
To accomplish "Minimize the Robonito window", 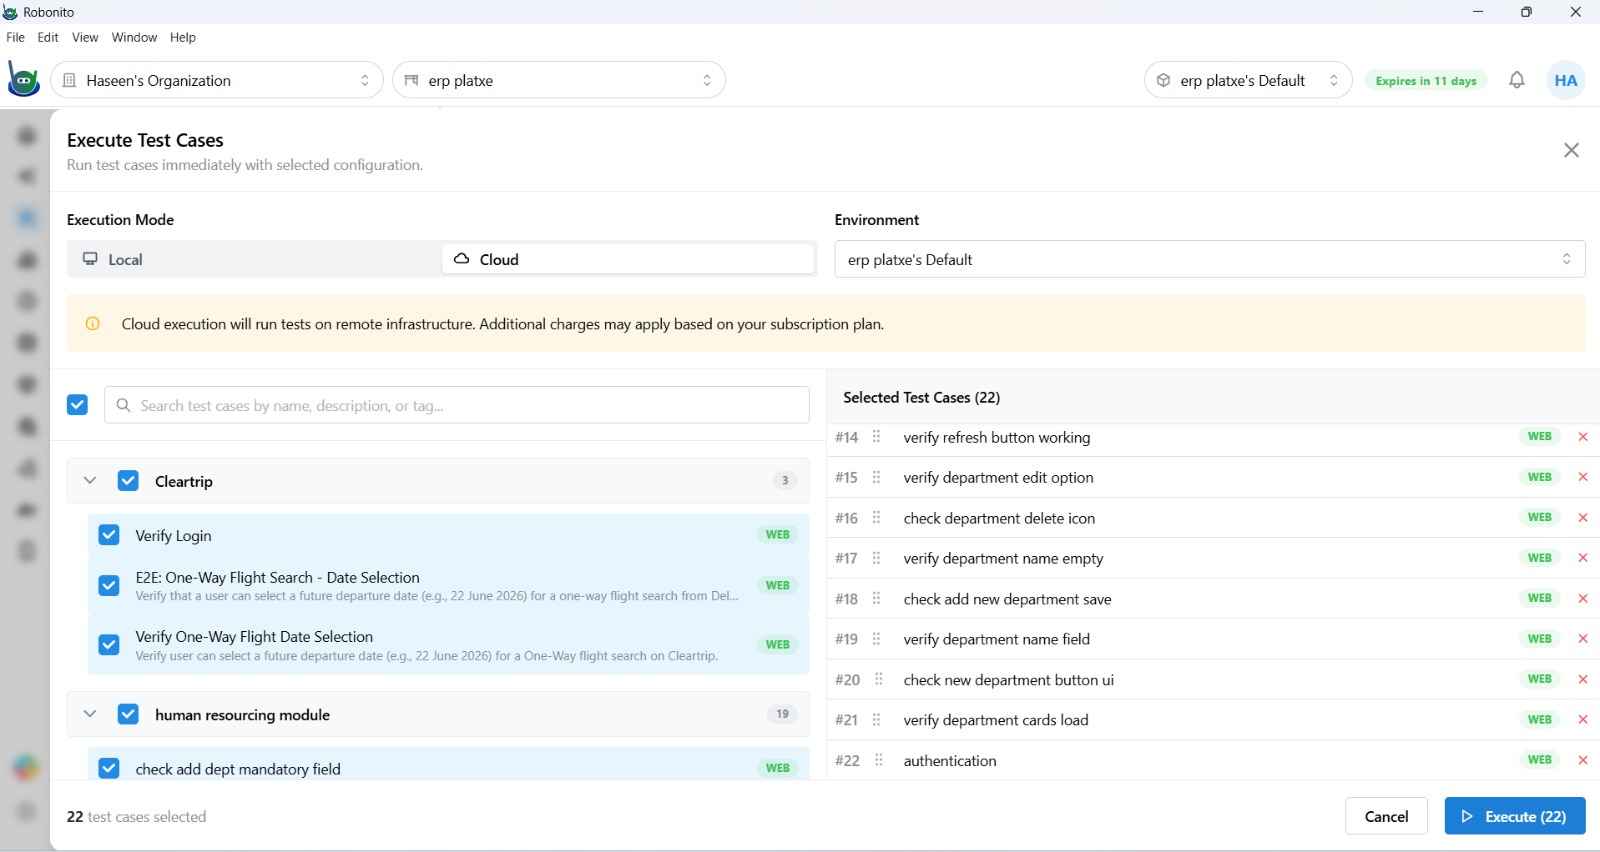I will [1478, 12].
